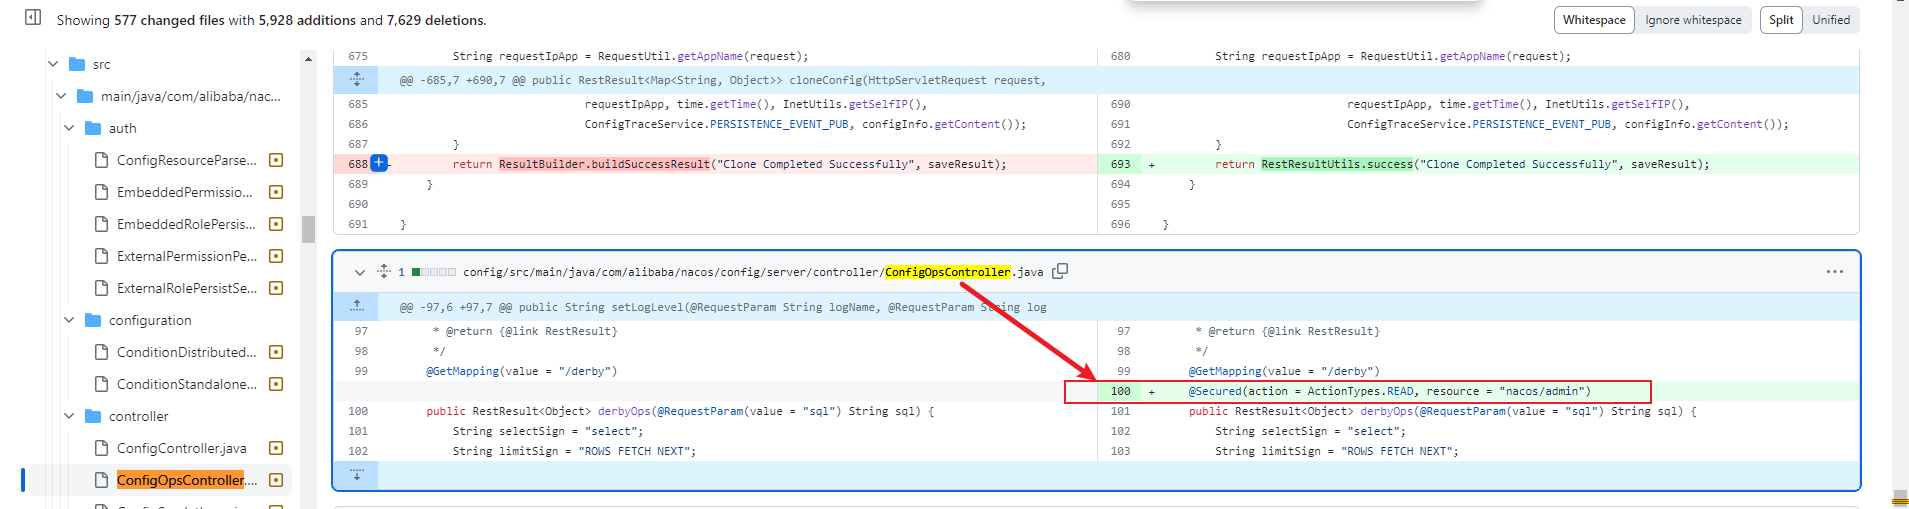Viewport: 1909px width, 509px height.
Task: Collapse the src folder
Action: tap(53, 64)
